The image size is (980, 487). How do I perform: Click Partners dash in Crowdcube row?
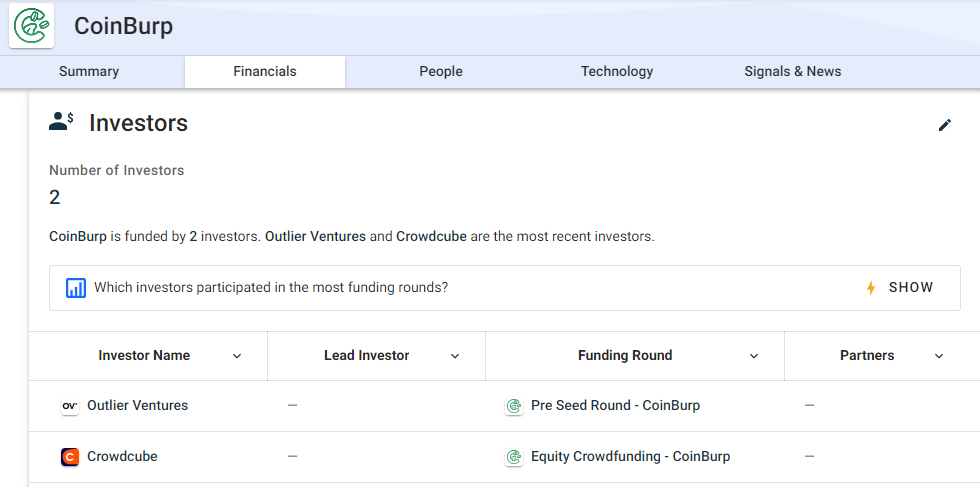(x=809, y=457)
